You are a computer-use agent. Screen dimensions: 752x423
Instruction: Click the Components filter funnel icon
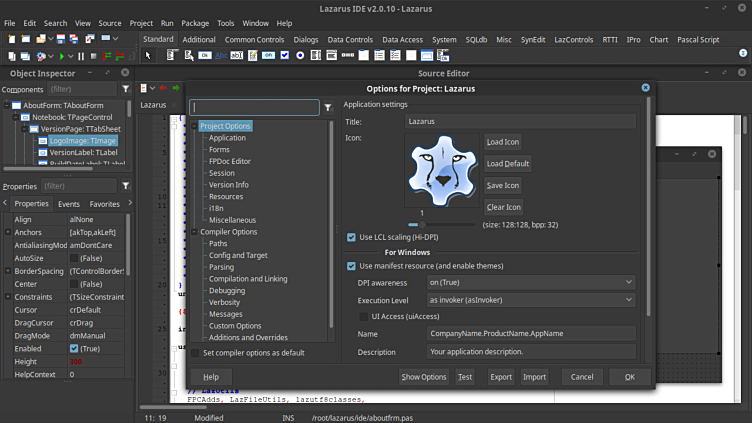pyautogui.click(x=125, y=89)
